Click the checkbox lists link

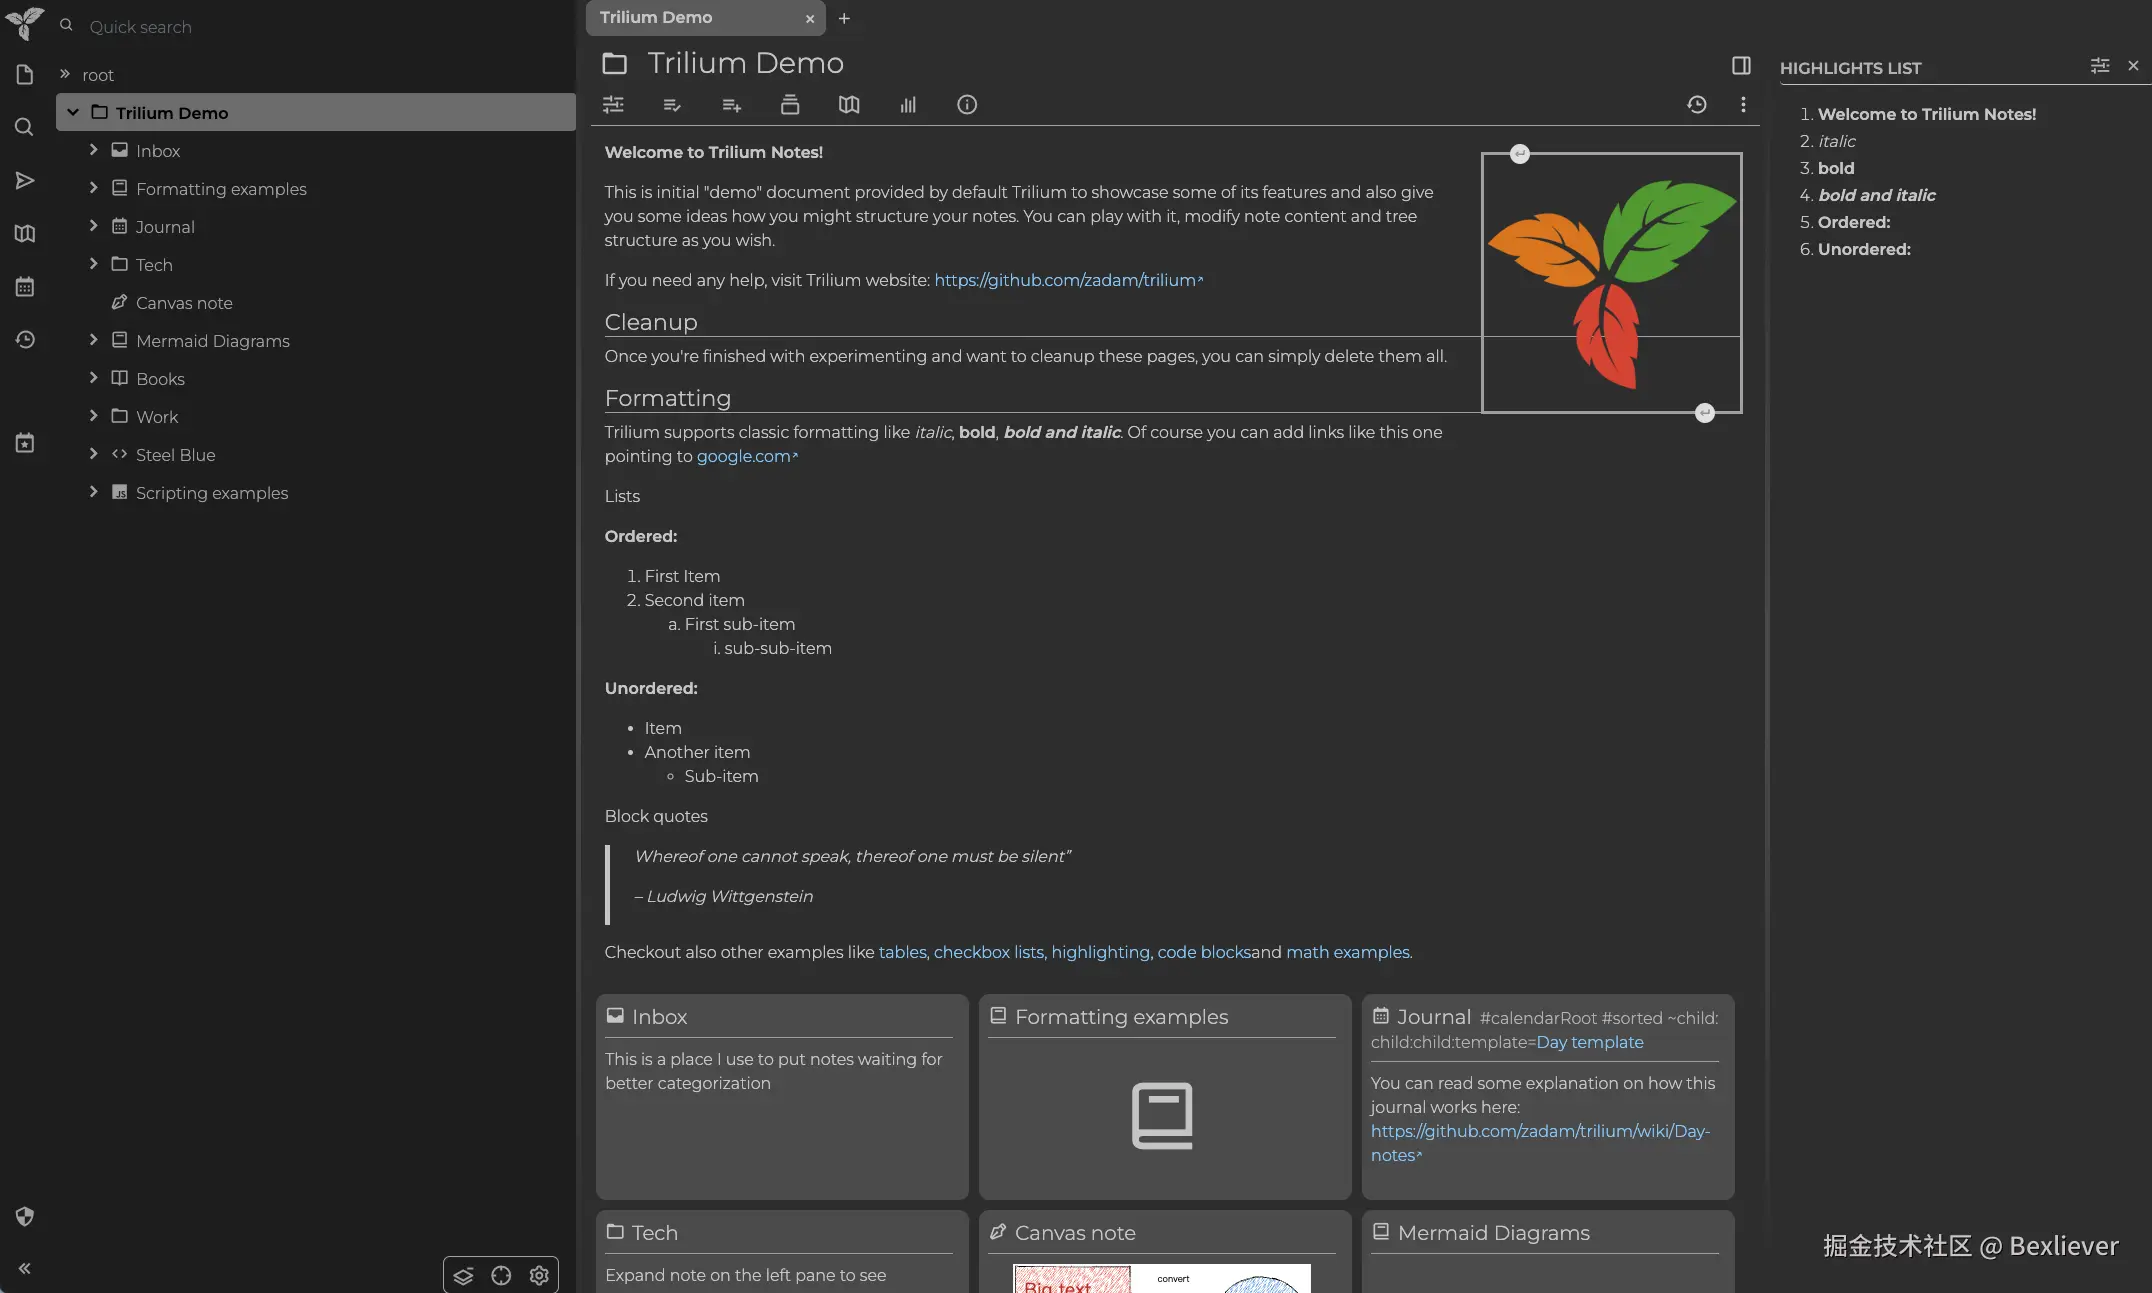point(988,952)
